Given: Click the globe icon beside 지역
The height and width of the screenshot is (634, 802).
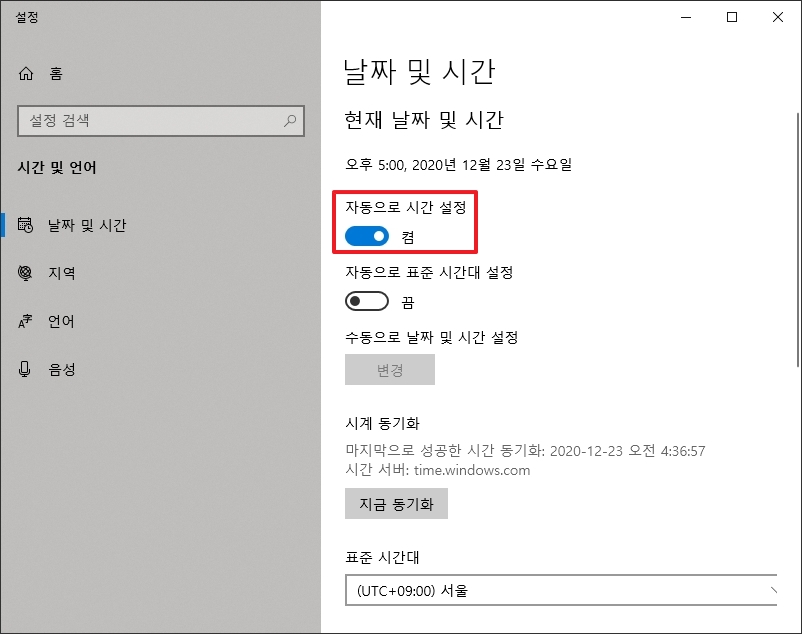Looking at the screenshot, I should (25, 273).
